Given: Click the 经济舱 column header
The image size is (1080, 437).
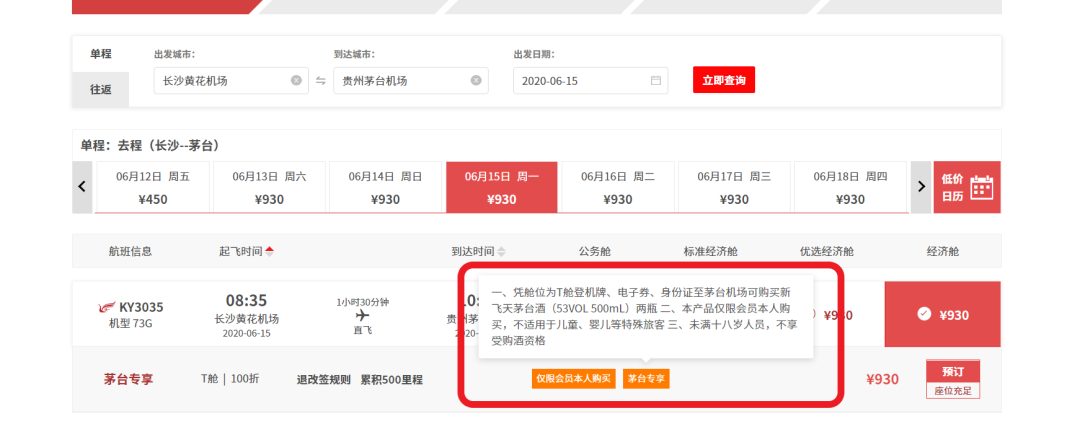Looking at the screenshot, I should point(943,252).
